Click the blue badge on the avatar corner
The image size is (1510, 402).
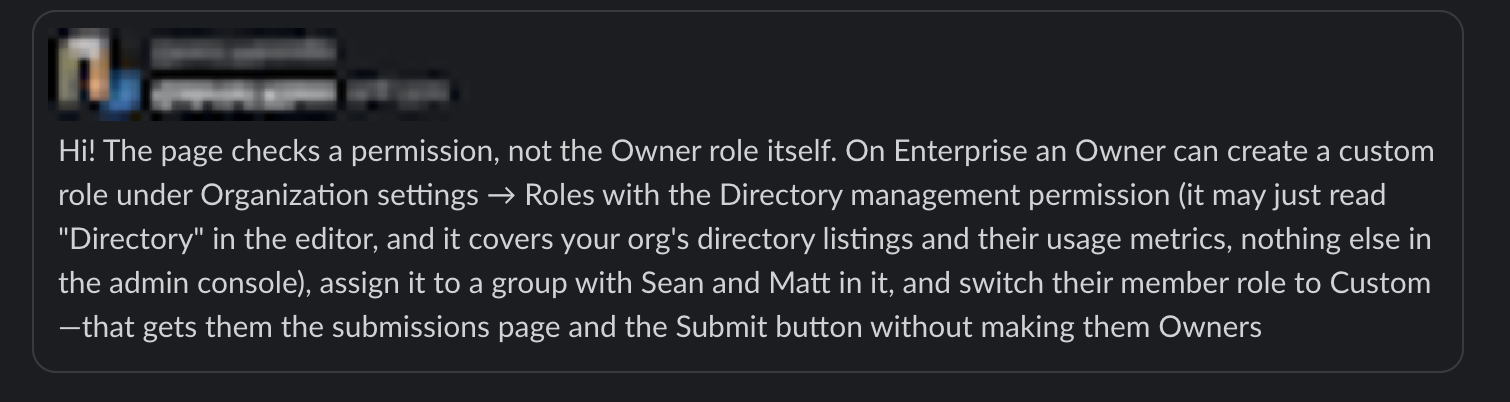tap(125, 96)
